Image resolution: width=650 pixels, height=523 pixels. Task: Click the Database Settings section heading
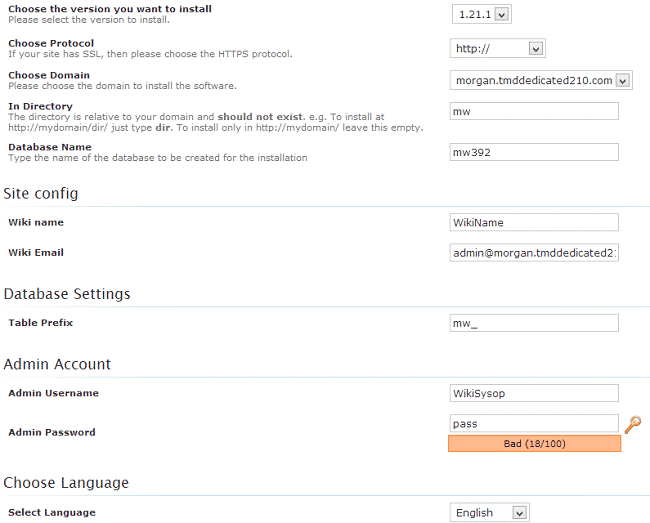click(67, 294)
